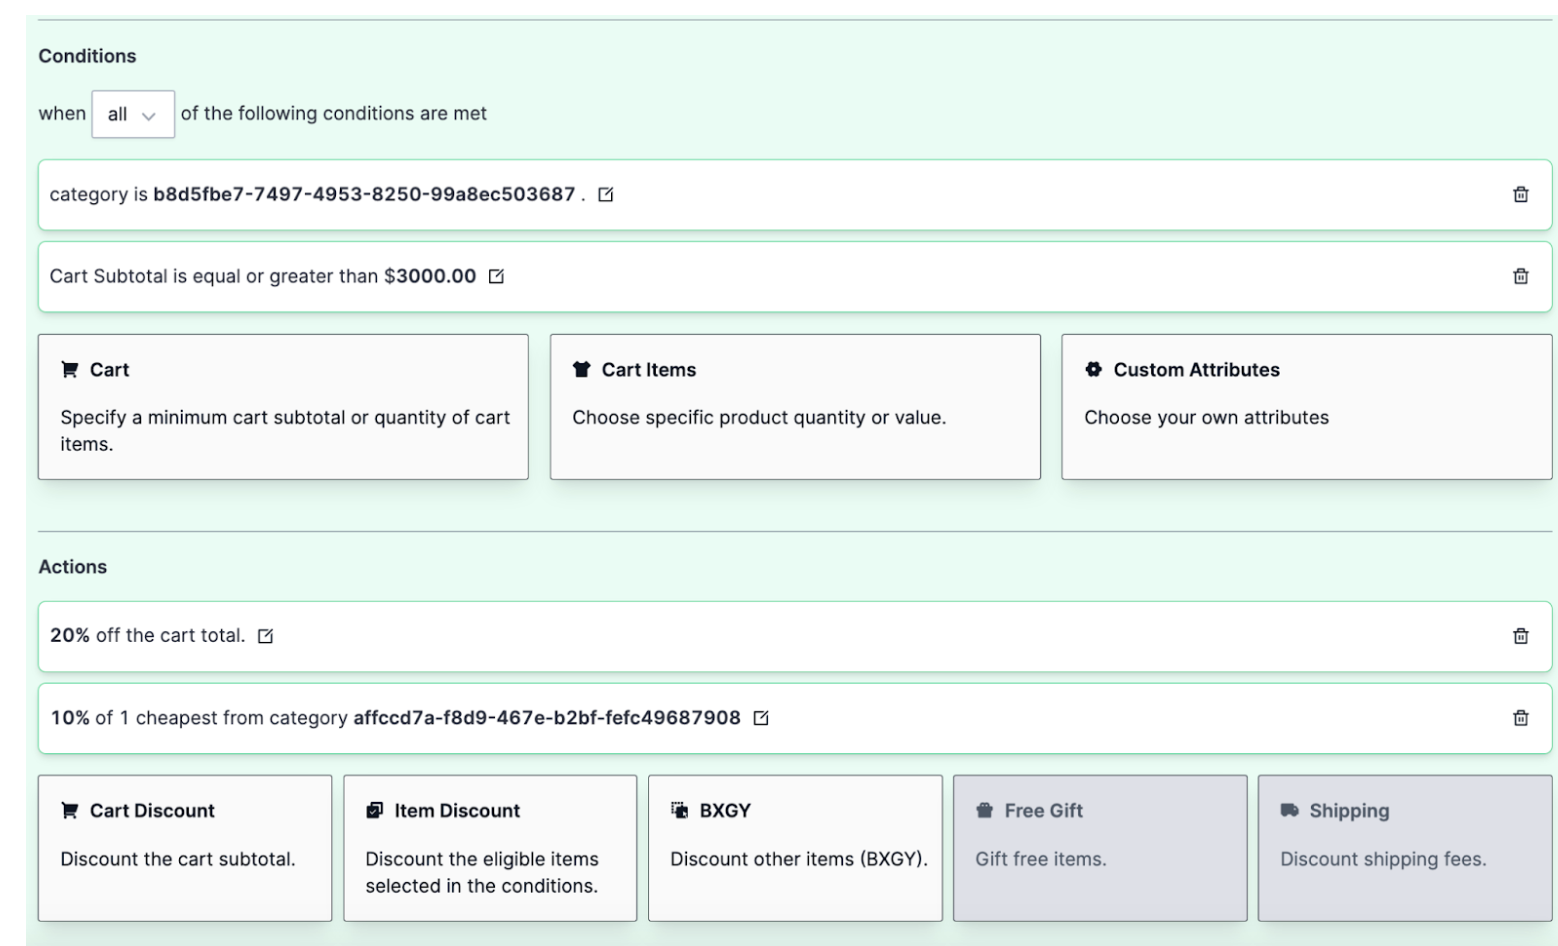Click the BXGY tag icon
Screen dimensions: 1558x946
click(681, 810)
